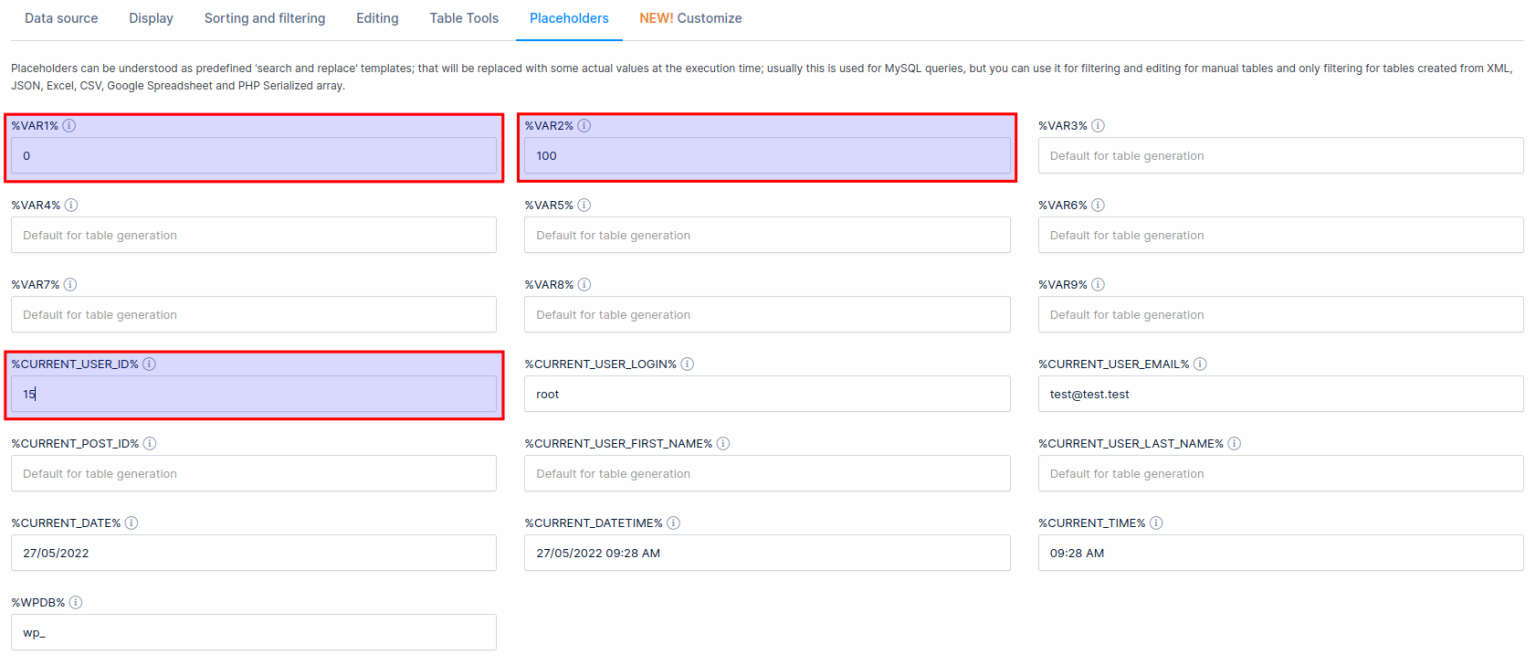This screenshot has width=1536, height=665.
Task: Open the Table Tools tab
Action: pyautogui.click(x=464, y=18)
